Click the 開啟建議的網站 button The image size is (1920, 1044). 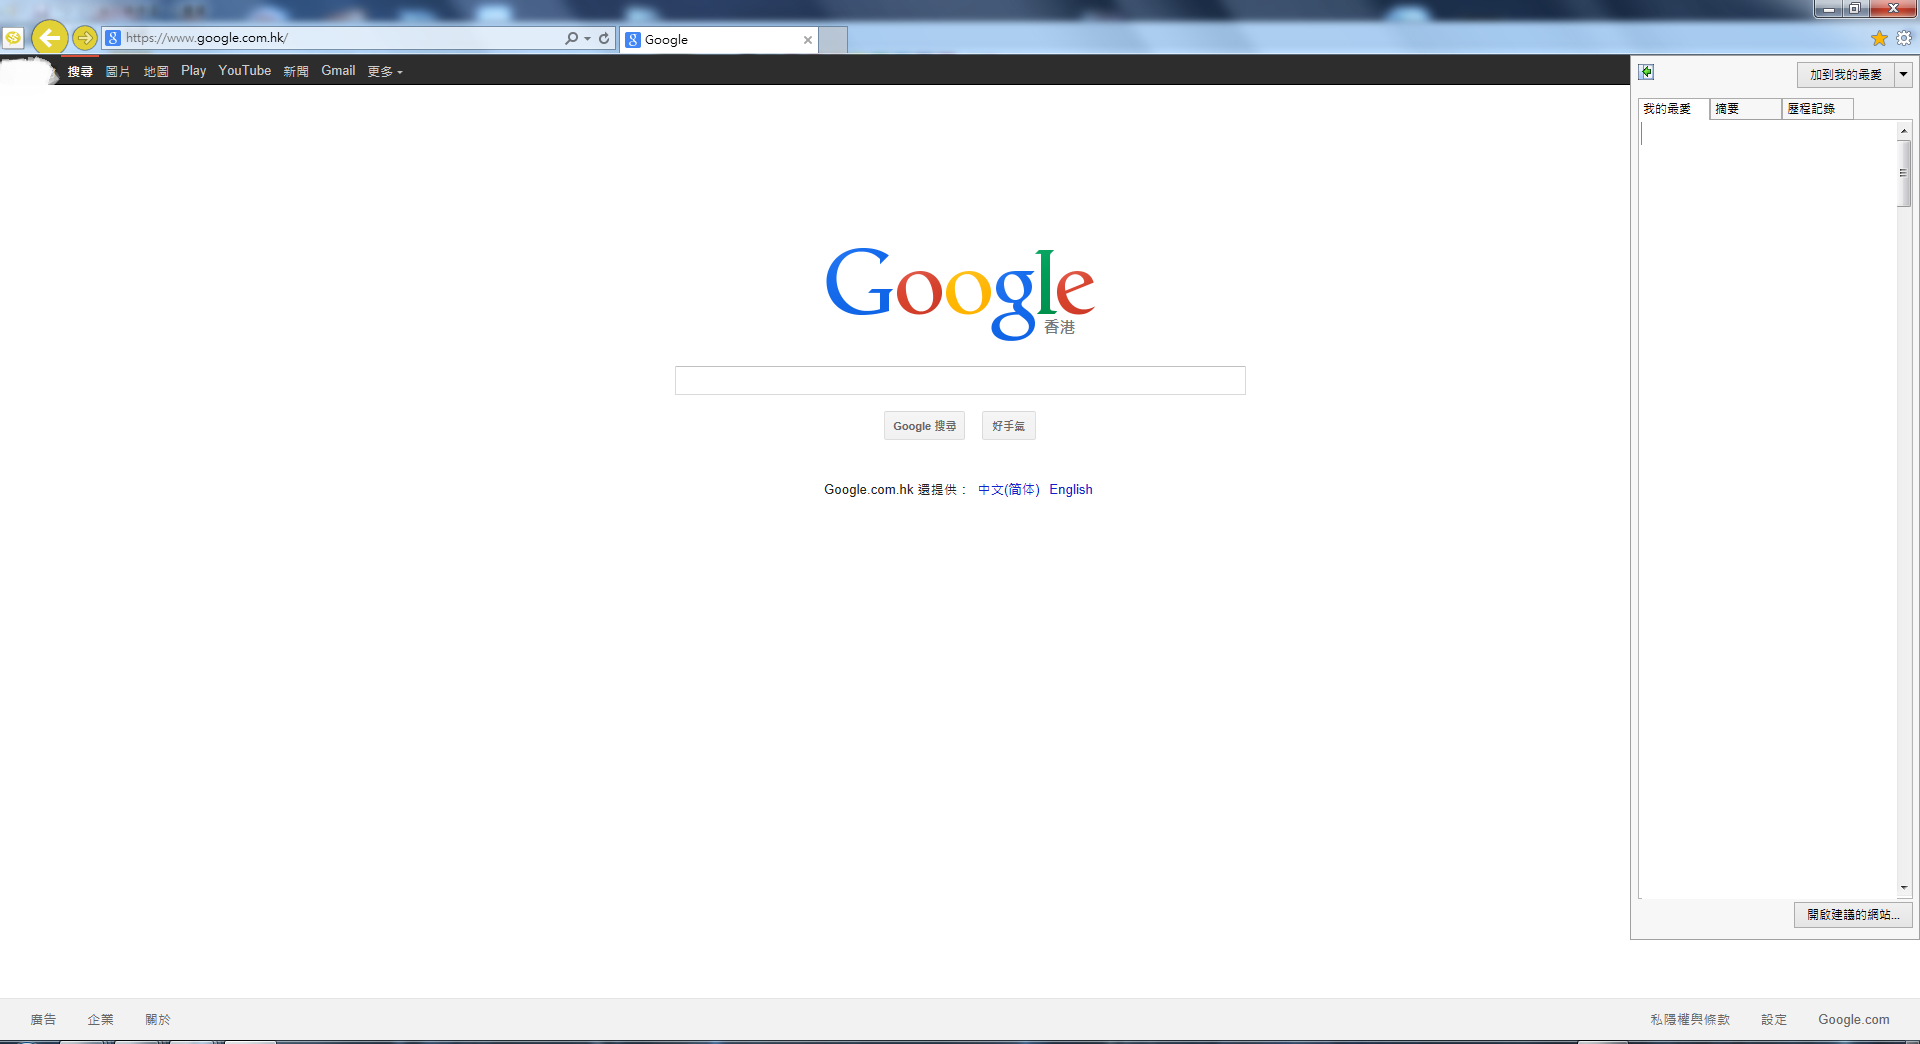point(1853,914)
